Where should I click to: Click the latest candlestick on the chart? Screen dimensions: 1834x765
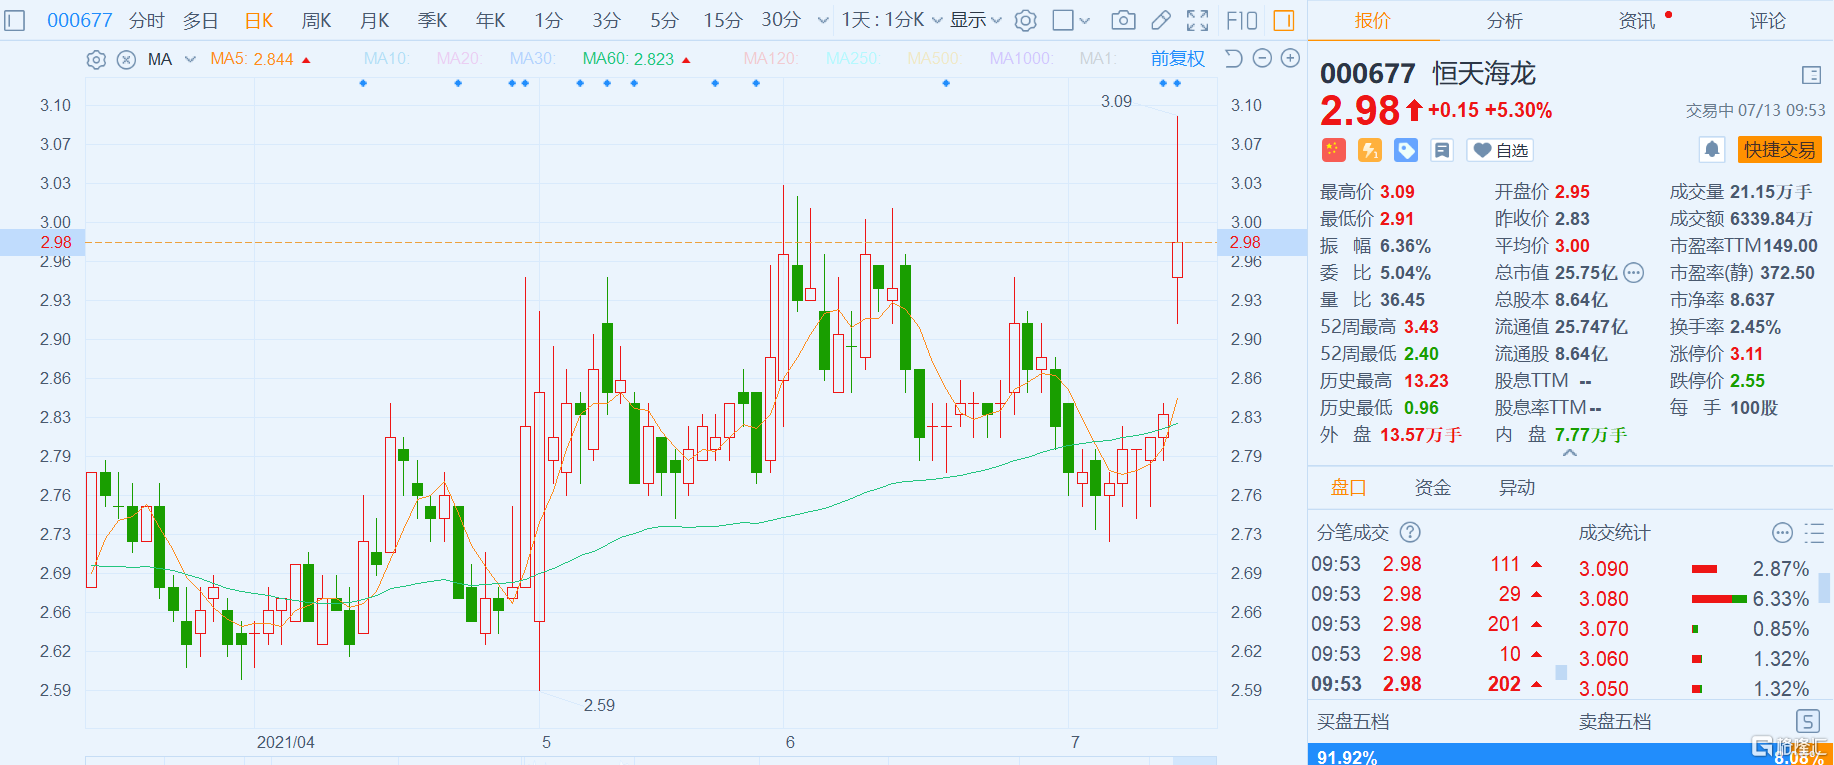(1177, 259)
